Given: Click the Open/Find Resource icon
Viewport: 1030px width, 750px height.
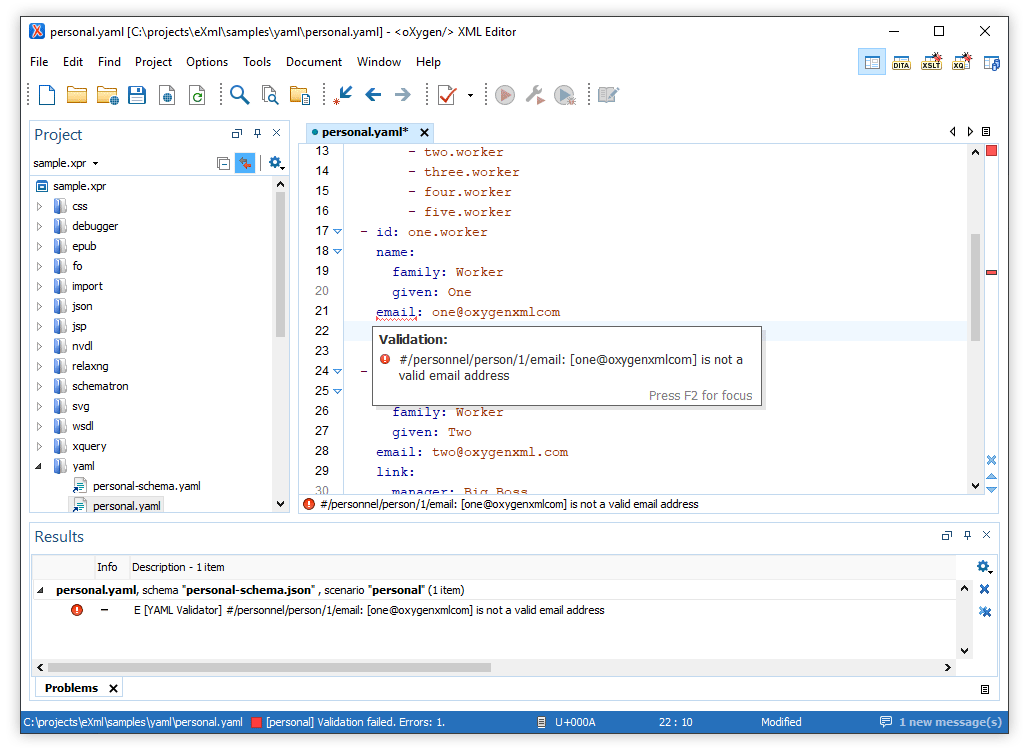Looking at the screenshot, I should coord(300,95).
